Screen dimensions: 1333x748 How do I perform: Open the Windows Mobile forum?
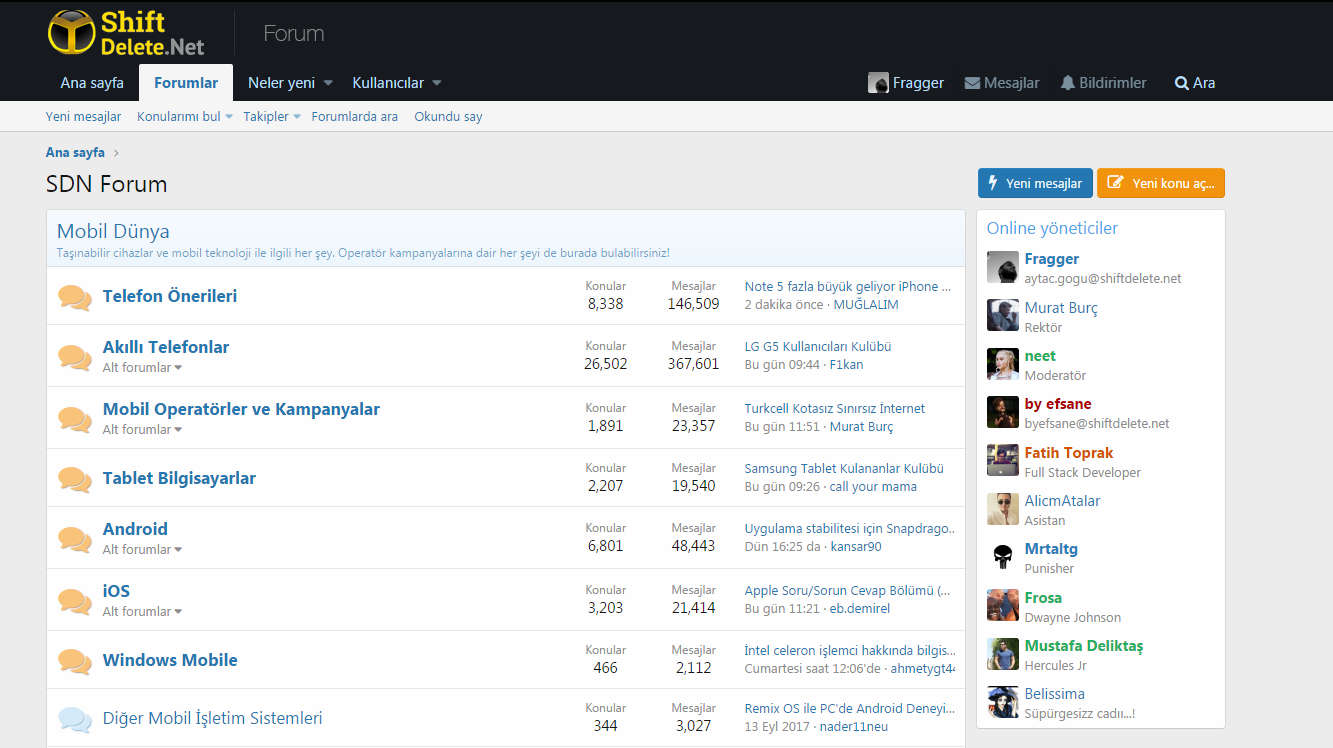tap(170, 660)
